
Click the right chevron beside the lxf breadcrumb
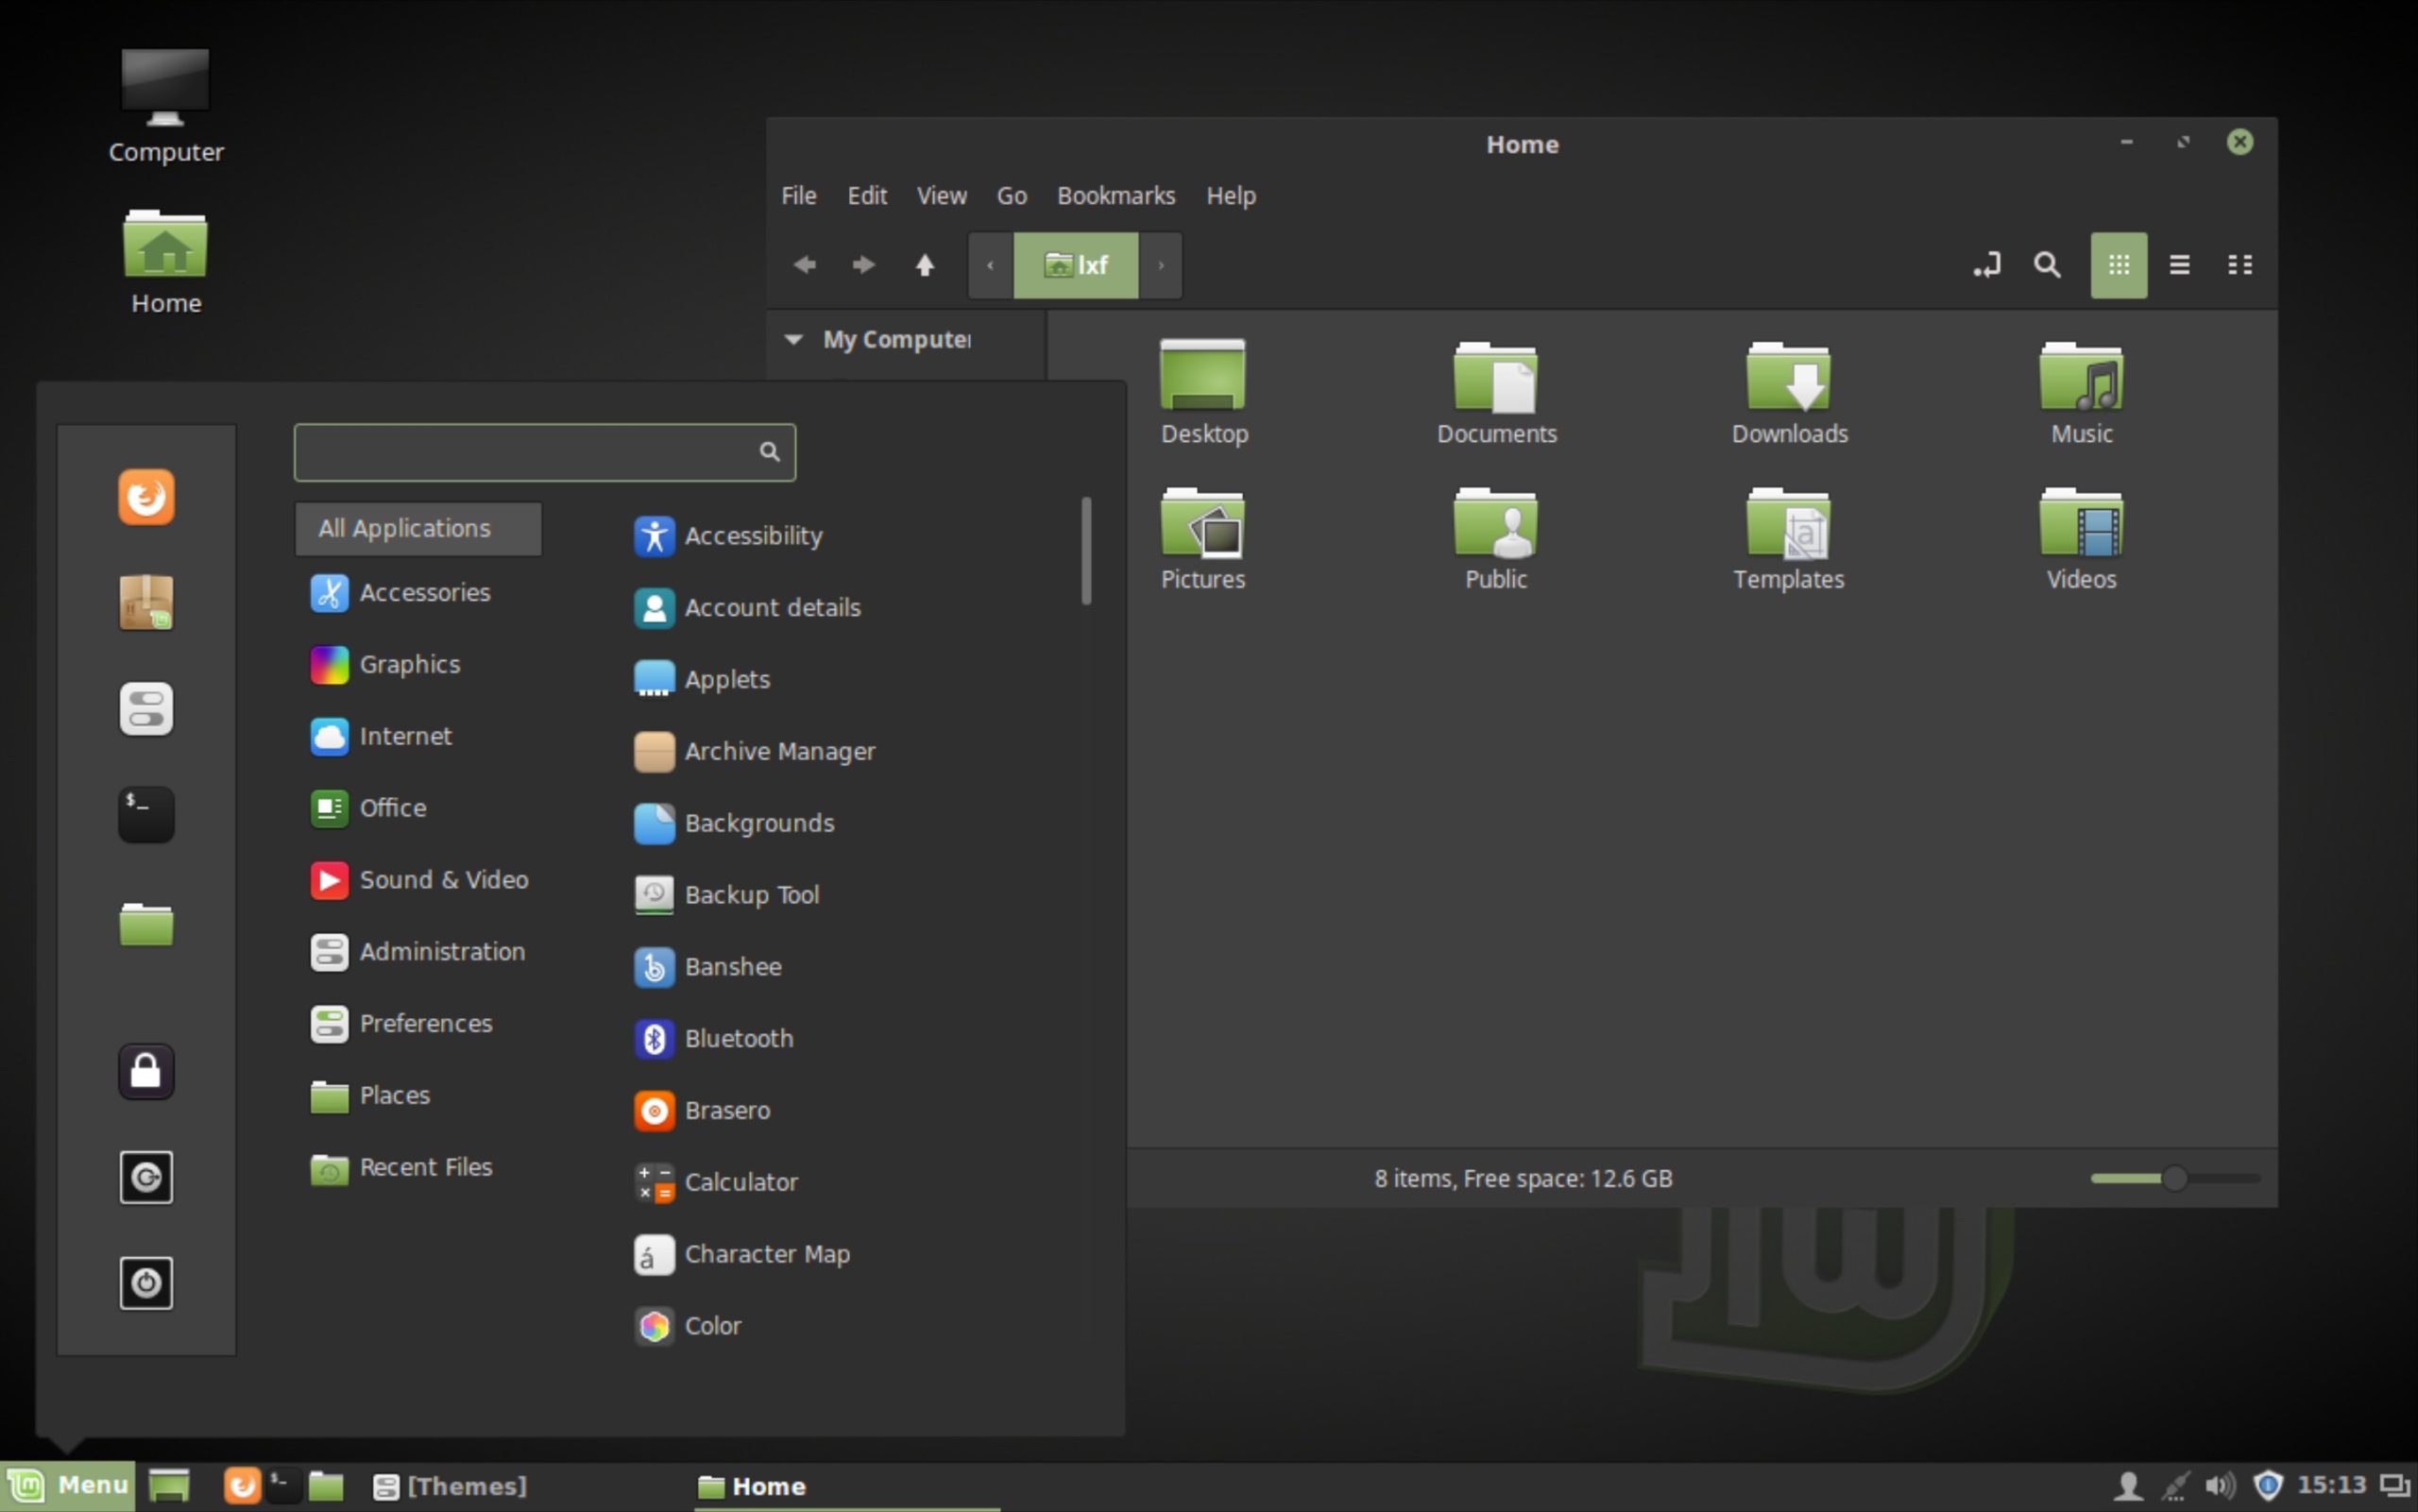pos(1159,265)
